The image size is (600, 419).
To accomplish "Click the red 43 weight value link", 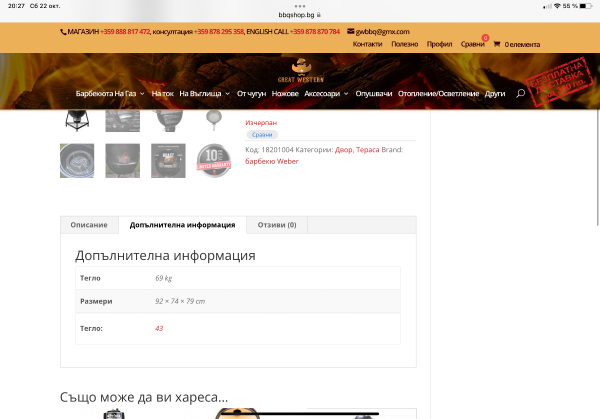I will coord(159,328).
